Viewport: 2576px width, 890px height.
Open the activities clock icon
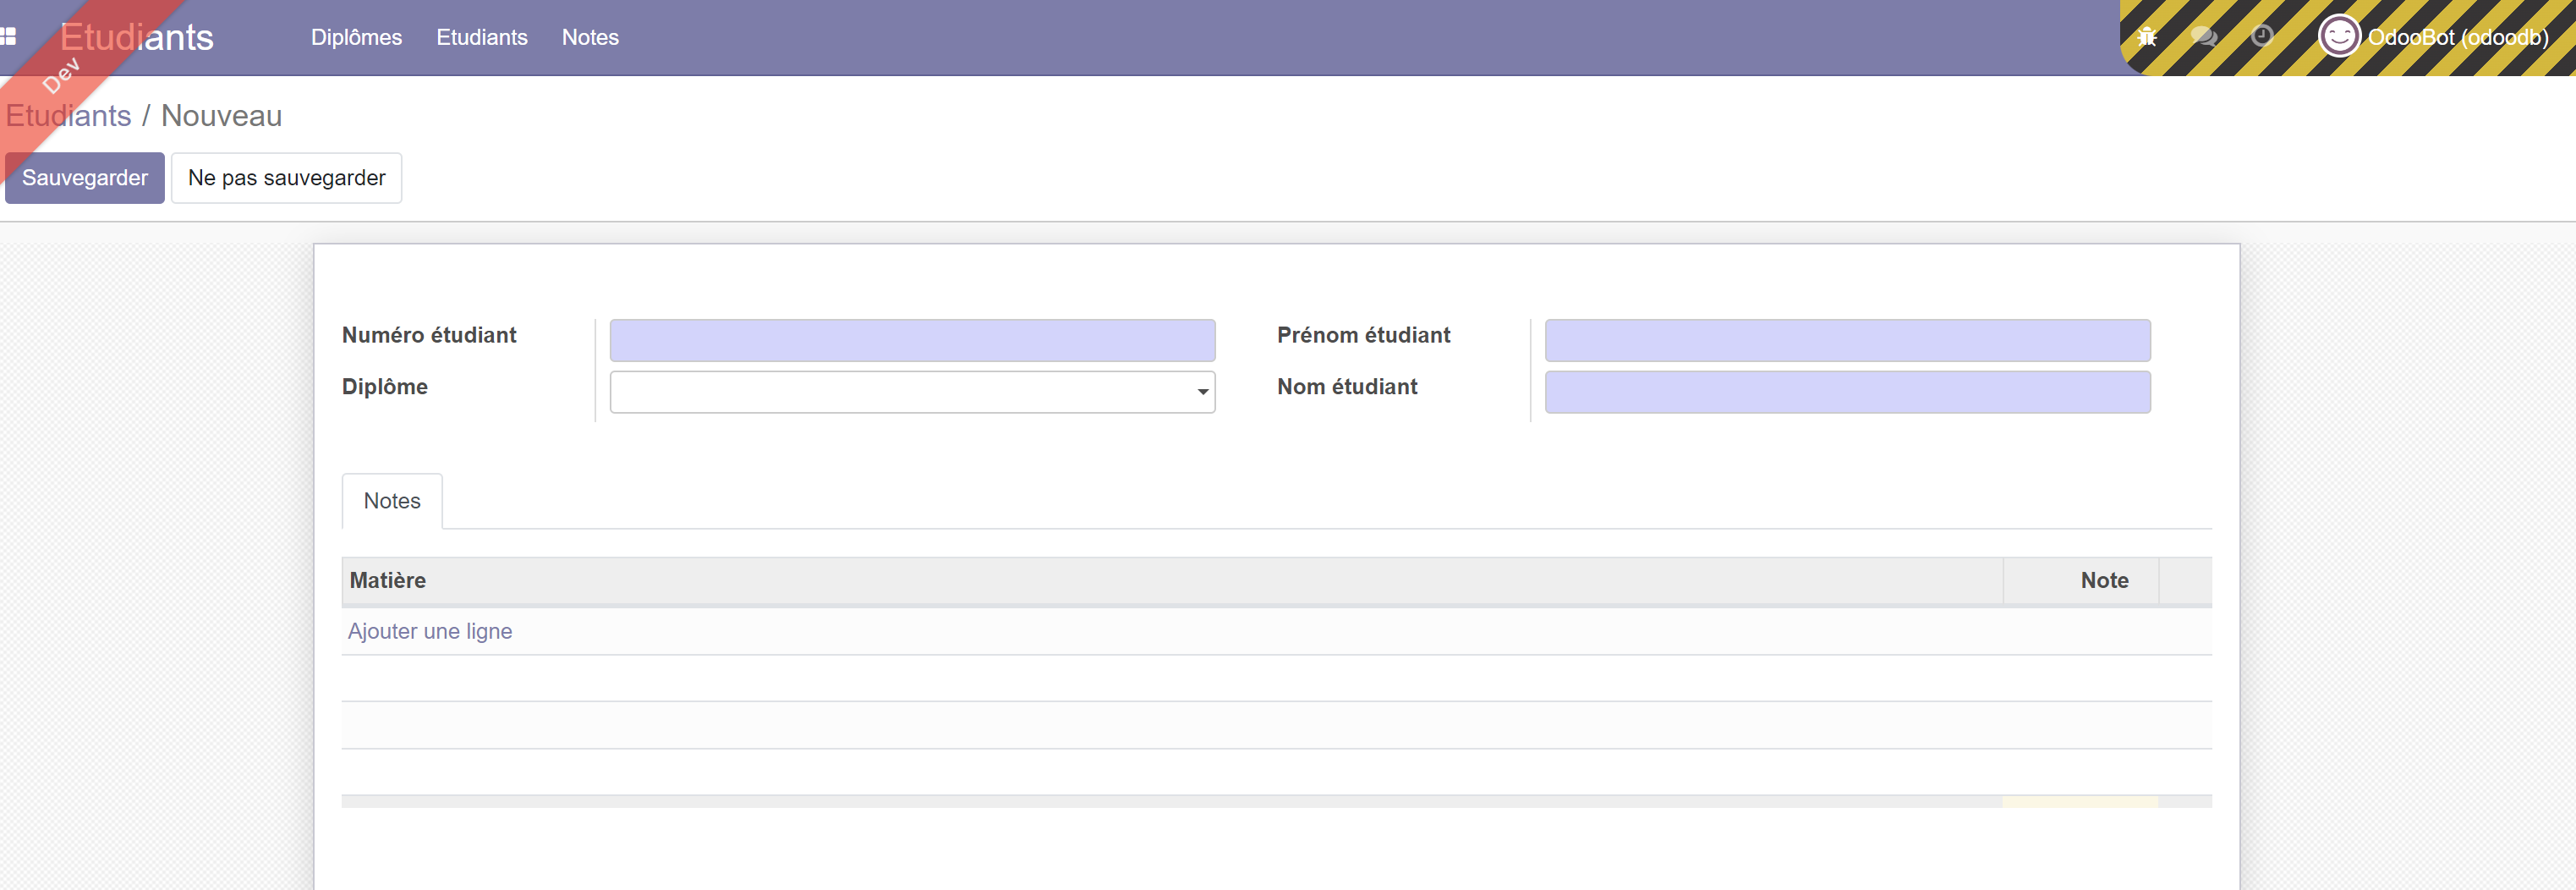coord(2262,37)
